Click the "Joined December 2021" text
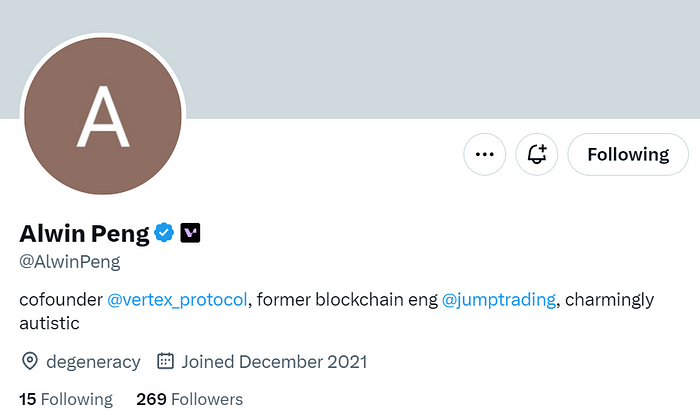This screenshot has width=700, height=415. (275, 361)
